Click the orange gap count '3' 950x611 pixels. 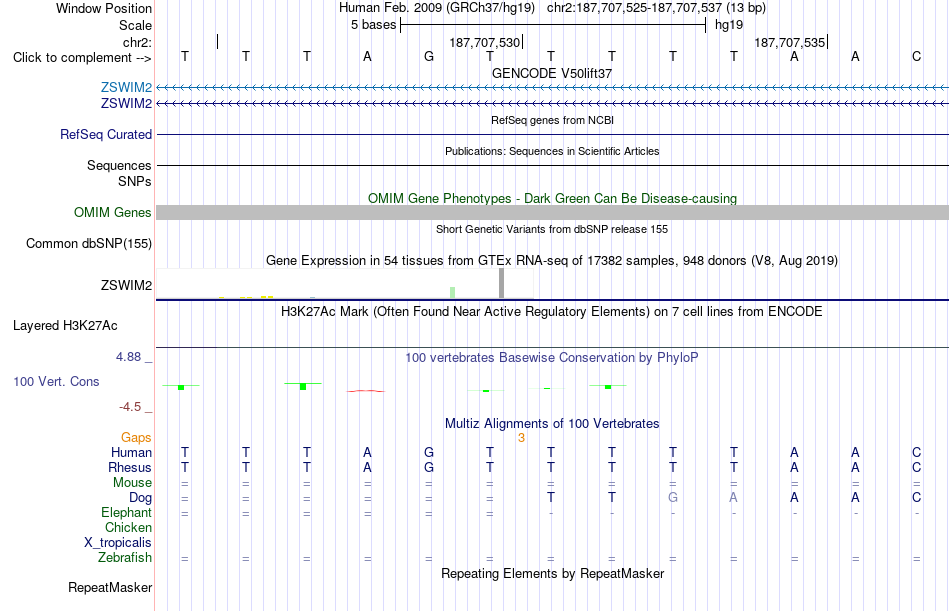click(521, 438)
